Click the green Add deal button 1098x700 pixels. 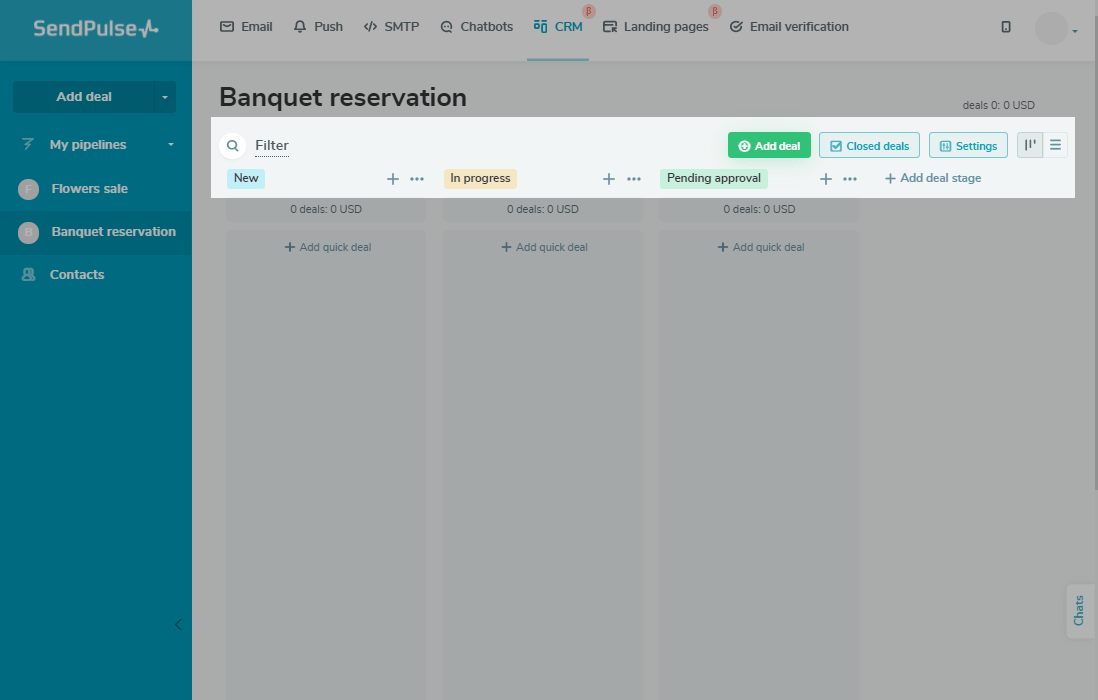pyautogui.click(x=769, y=146)
